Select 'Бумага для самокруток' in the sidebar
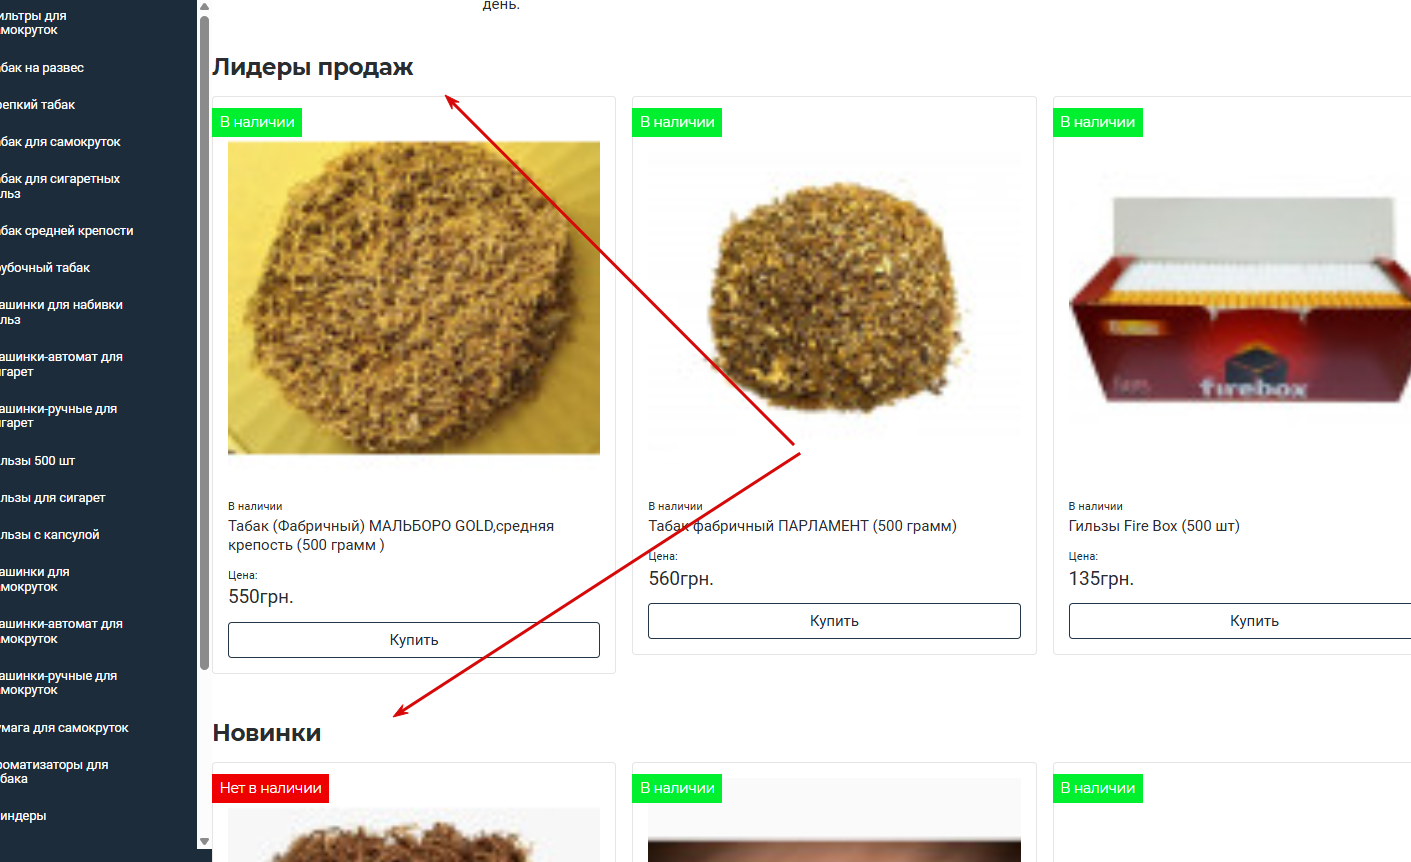 tap(64, 728)
